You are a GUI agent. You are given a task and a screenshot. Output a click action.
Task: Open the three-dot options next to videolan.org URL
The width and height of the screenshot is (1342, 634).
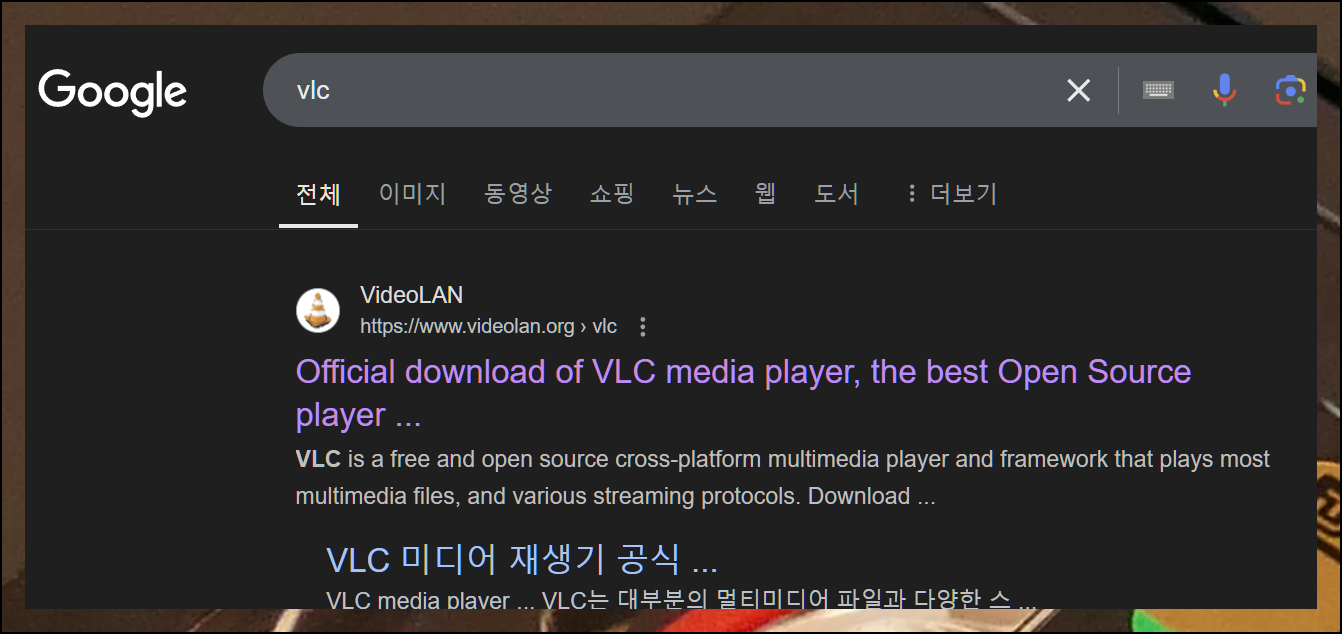click(643, 327)
